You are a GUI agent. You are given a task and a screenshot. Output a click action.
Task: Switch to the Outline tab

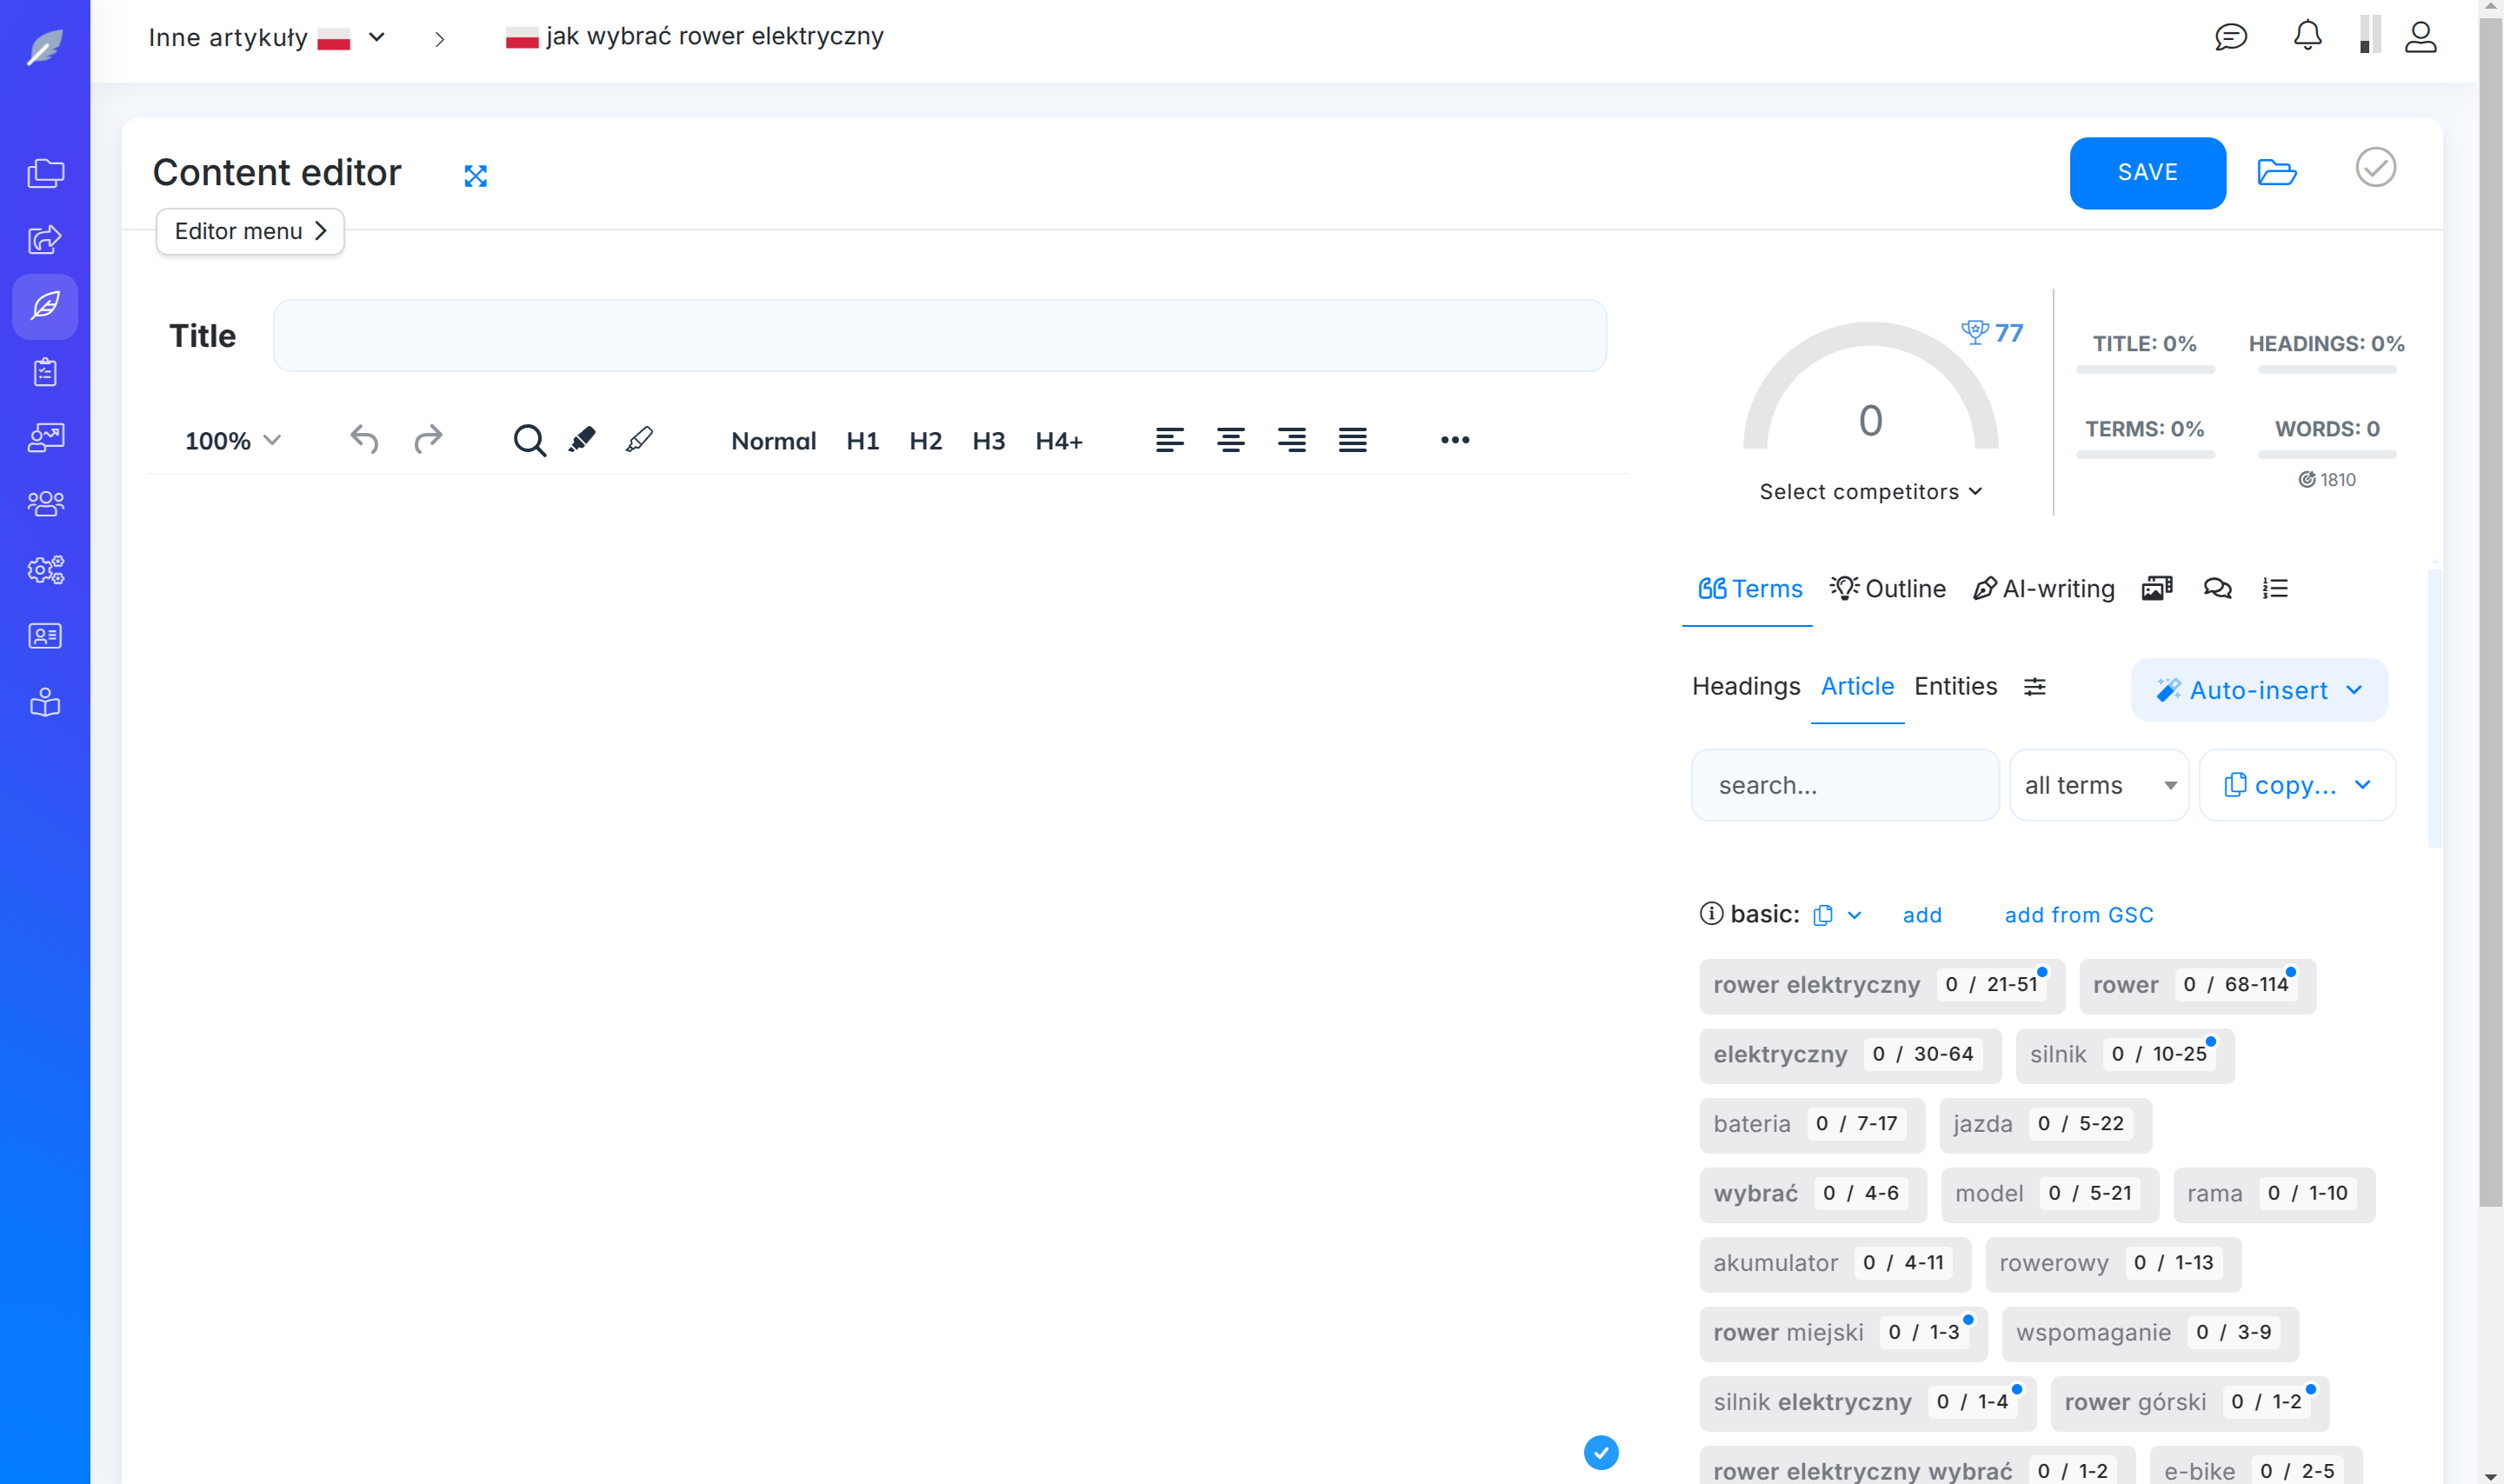(1888, 589)
